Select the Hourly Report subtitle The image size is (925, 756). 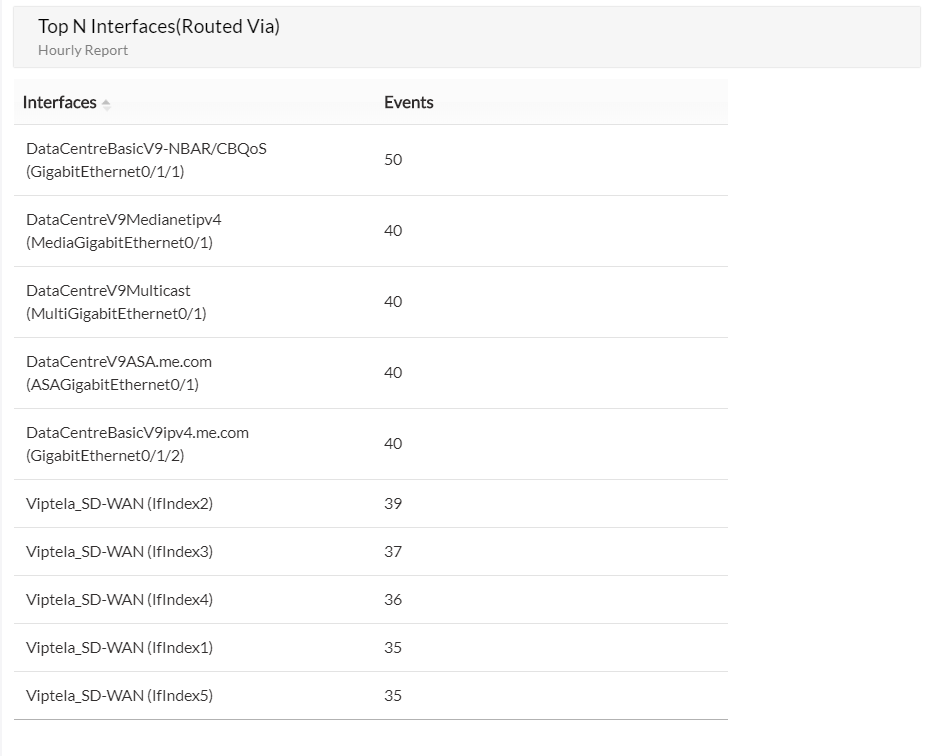[x=83, y=50]
